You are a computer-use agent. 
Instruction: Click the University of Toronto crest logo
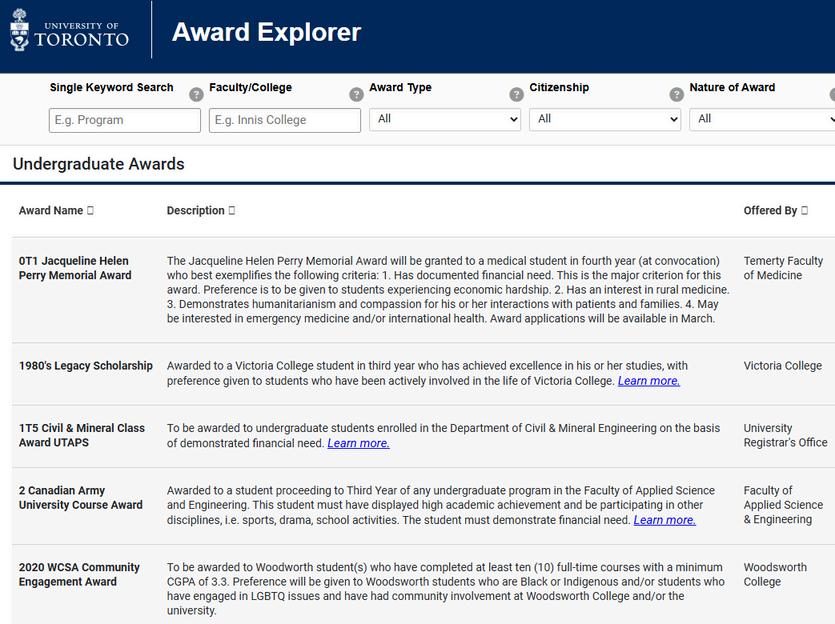click(x=20, y=30)
